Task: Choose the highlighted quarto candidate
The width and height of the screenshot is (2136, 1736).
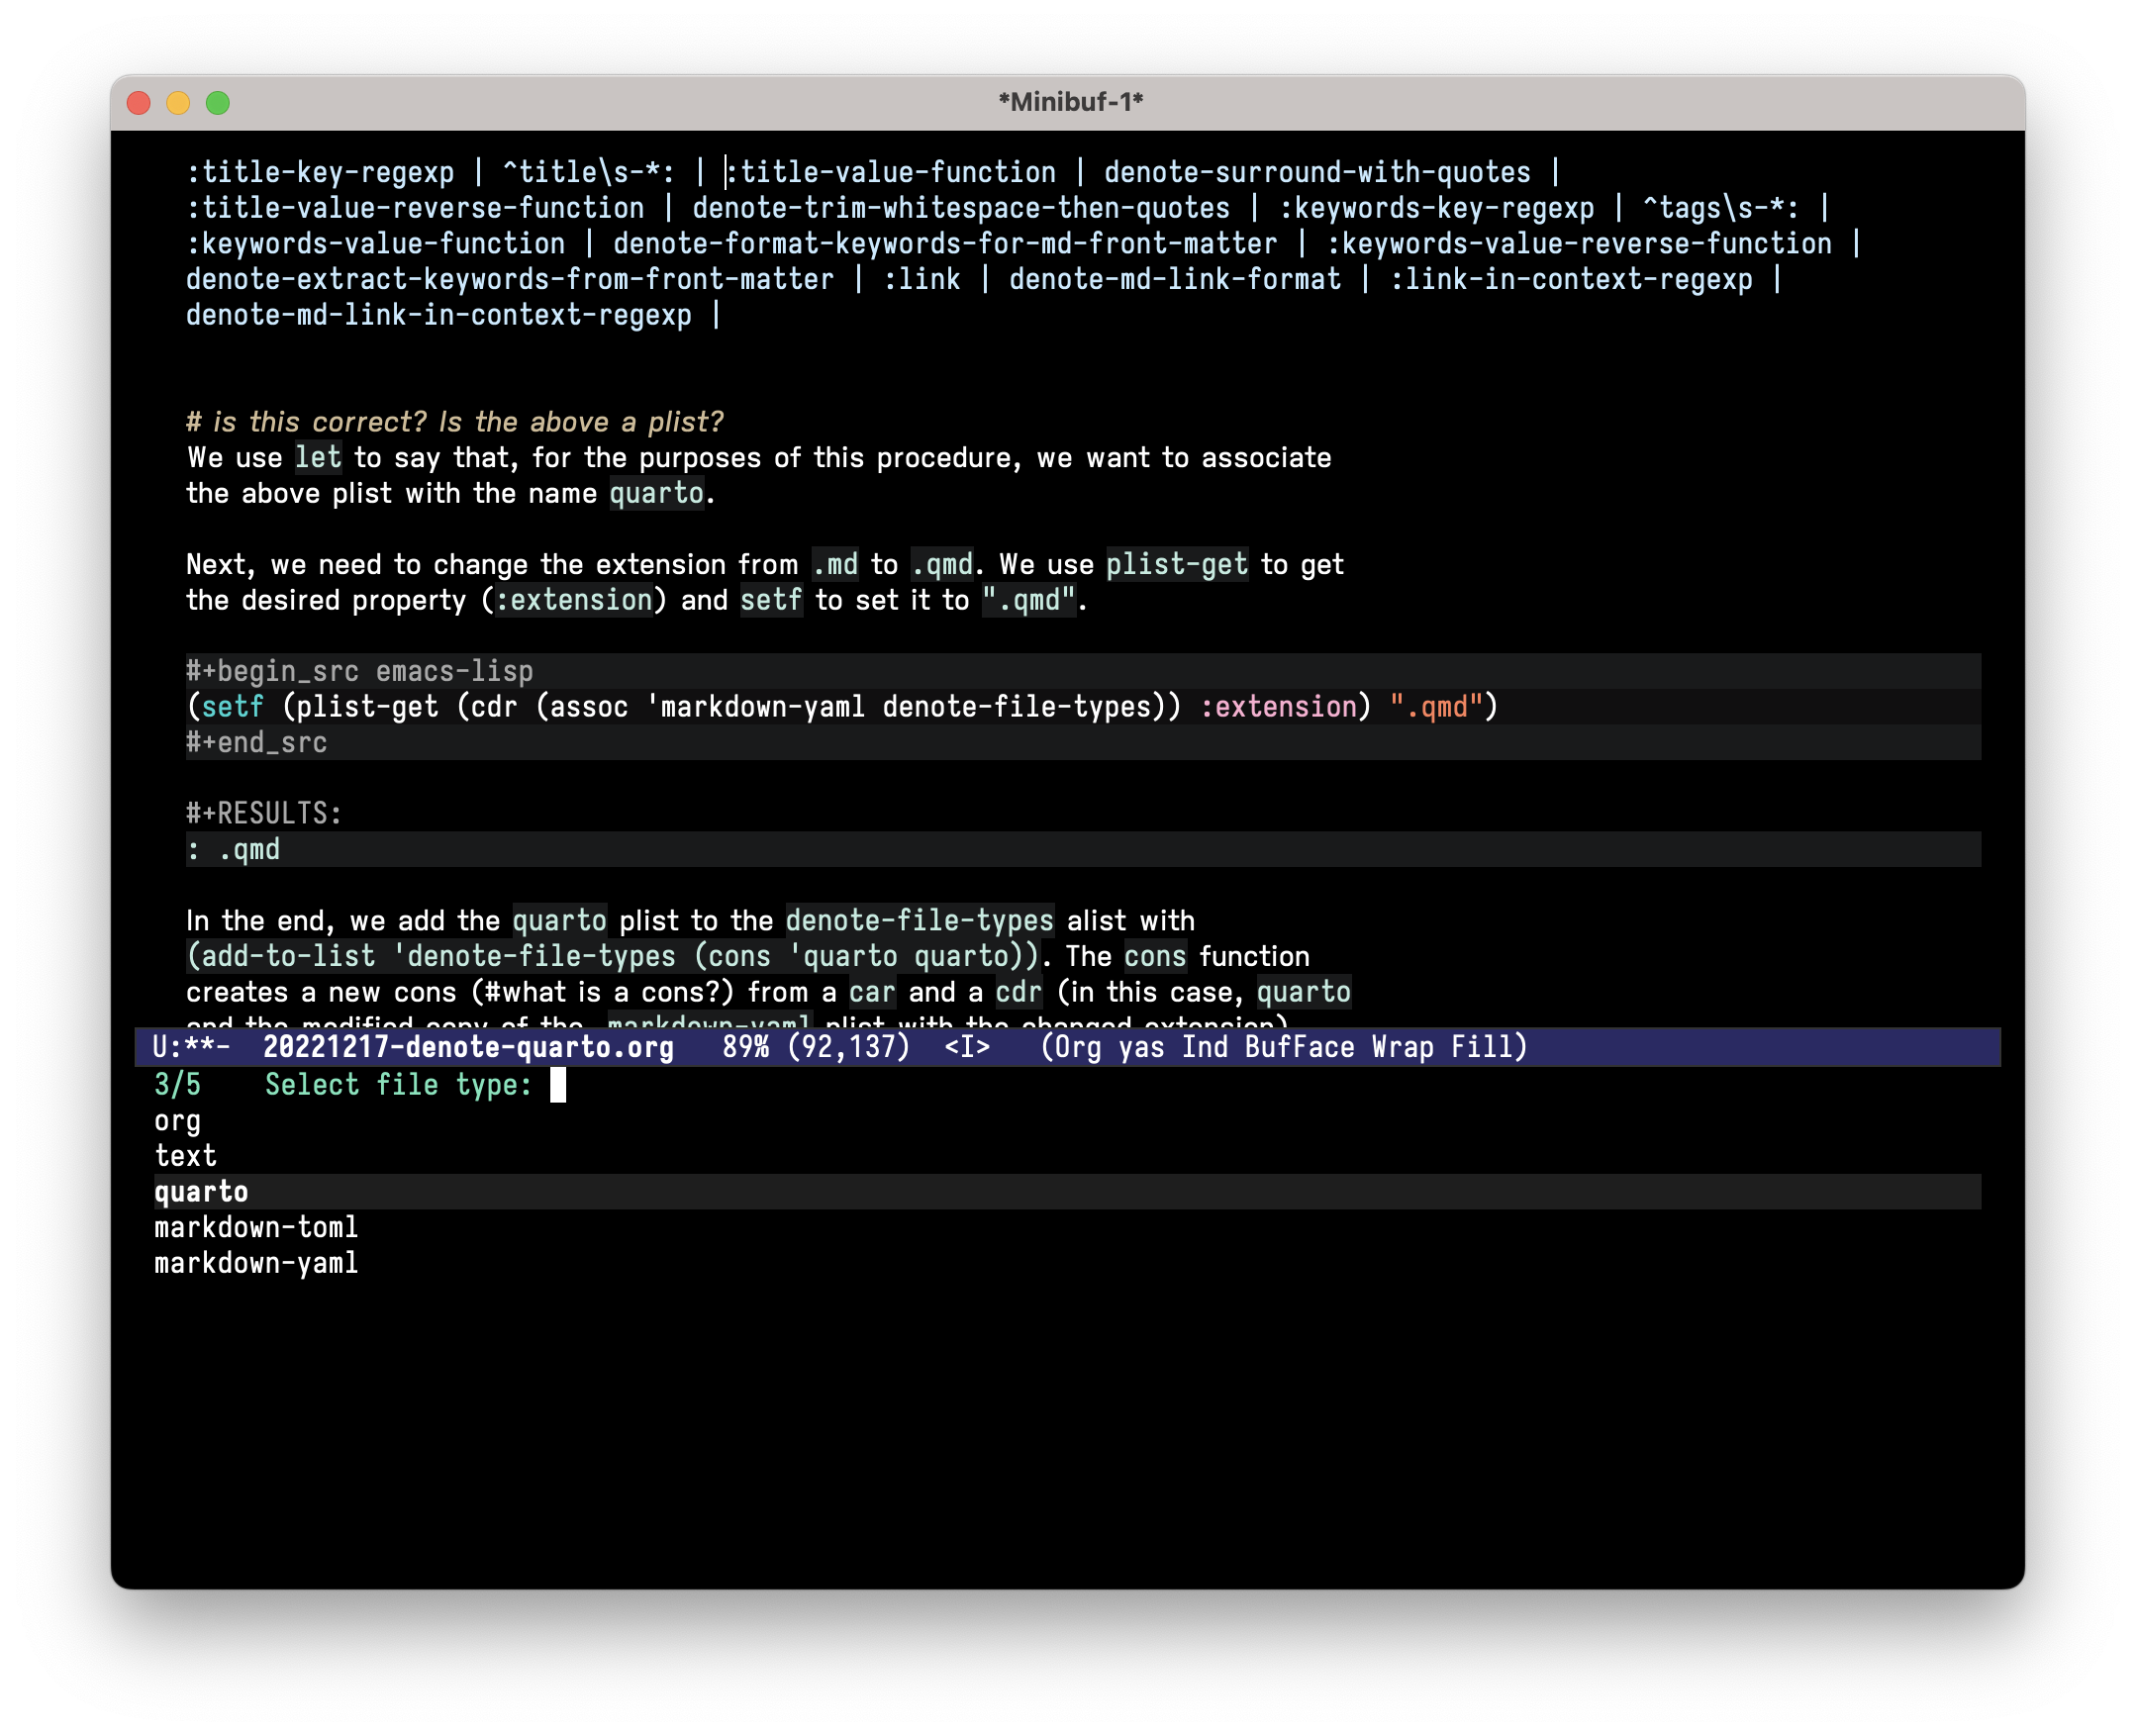Action: (1067, 1192)
